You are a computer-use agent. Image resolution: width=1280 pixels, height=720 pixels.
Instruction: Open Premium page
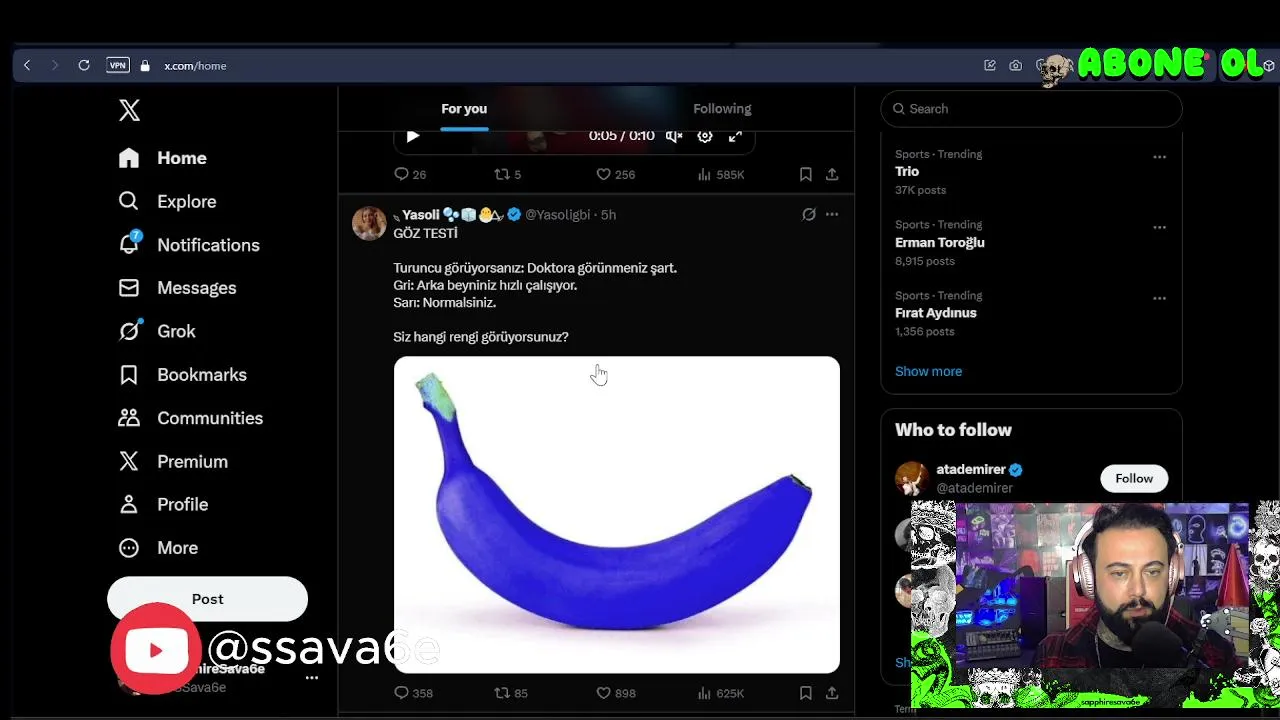(x=173, y=462)
